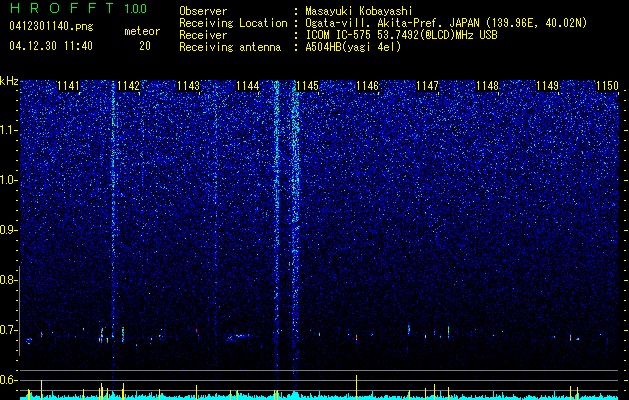This screenshot has height=400, width=629.
Task: Click the kHz axis unit label
Action: coord(9,81)
